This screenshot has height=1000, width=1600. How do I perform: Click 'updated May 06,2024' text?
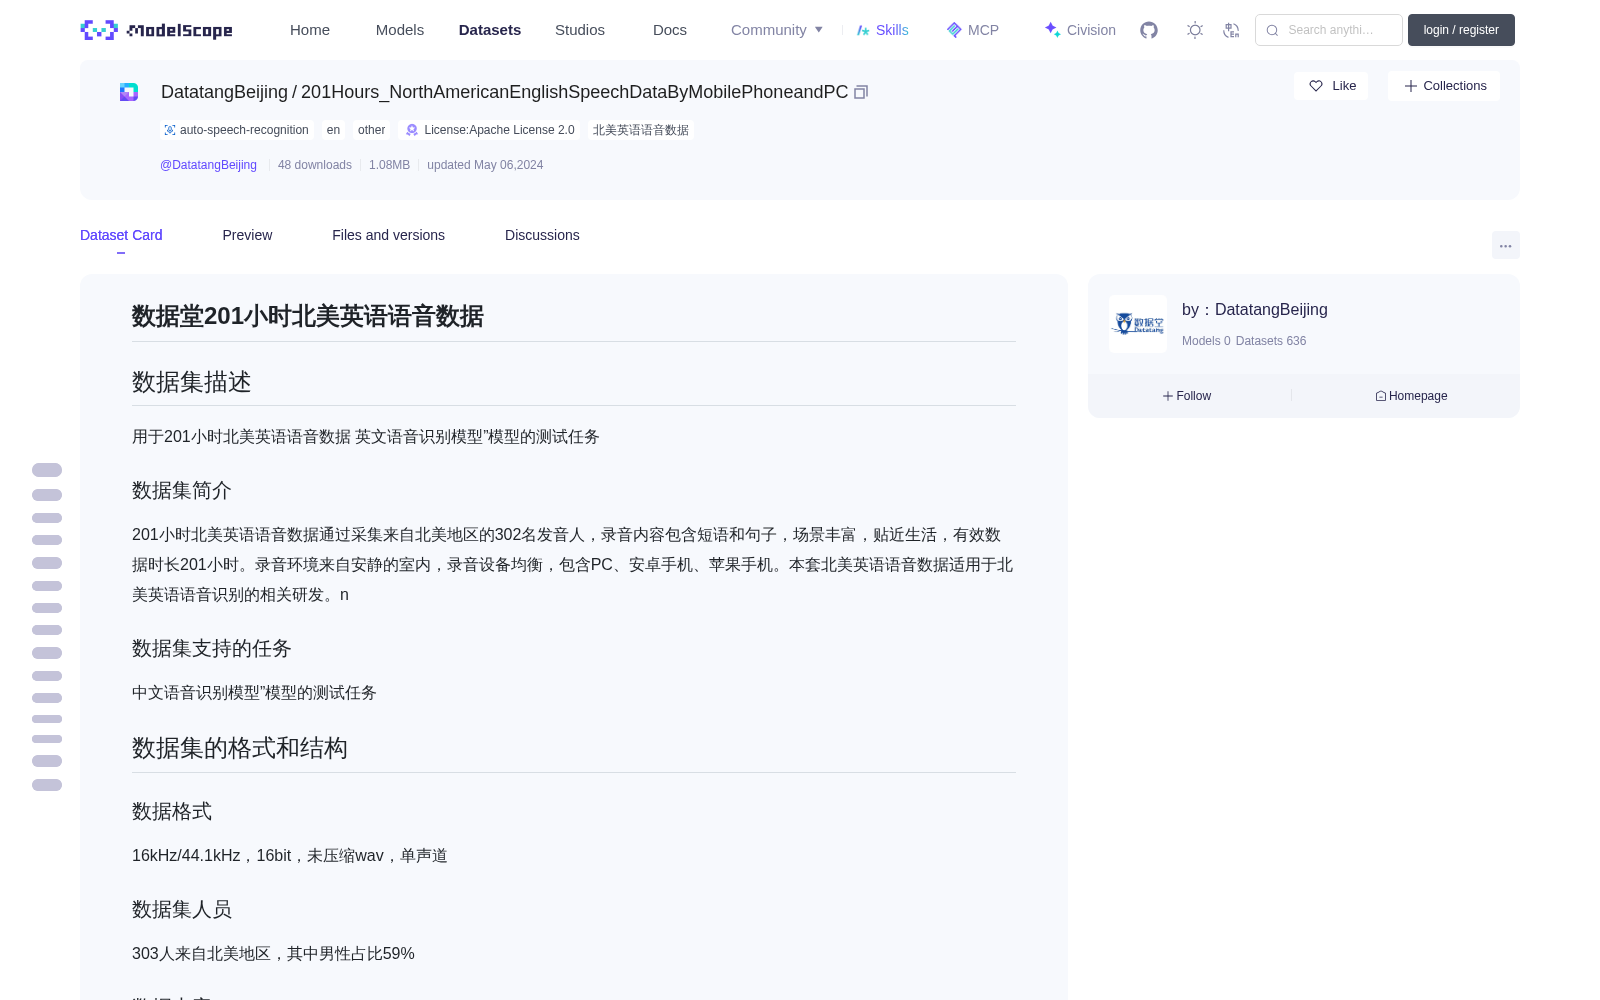click(x=485, y=165)
